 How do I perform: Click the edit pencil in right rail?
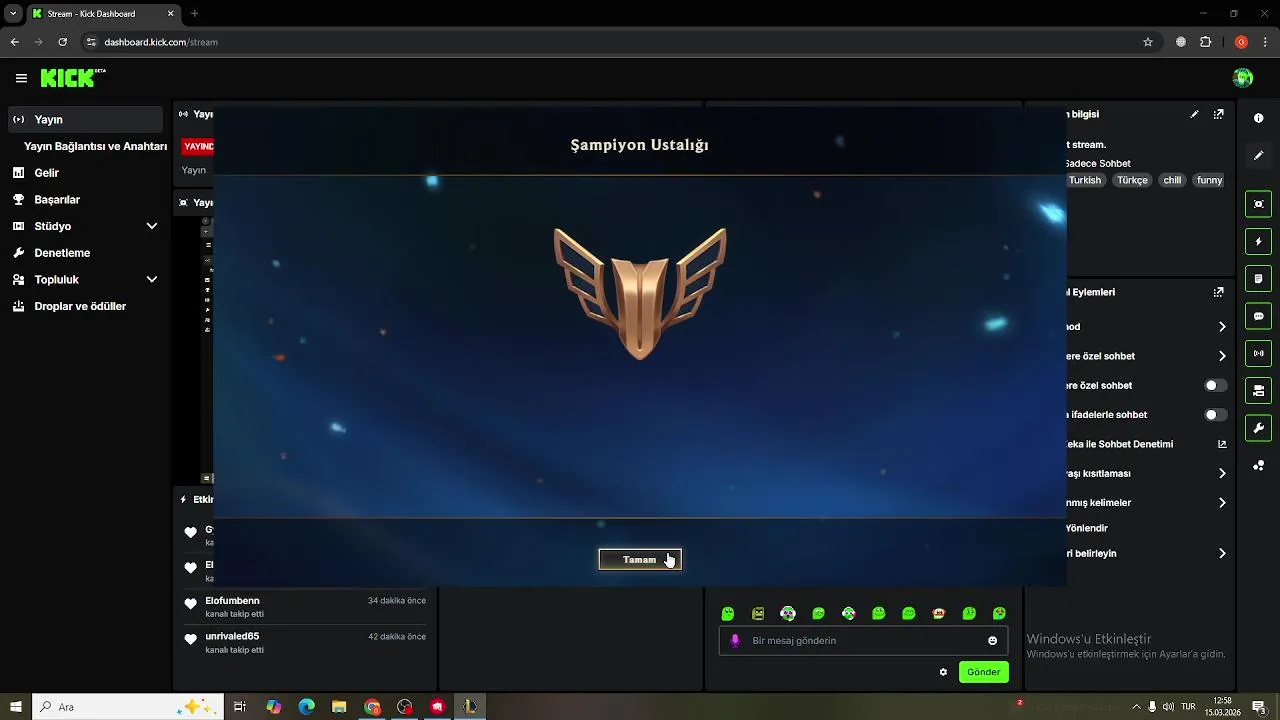click(1258, 156)
